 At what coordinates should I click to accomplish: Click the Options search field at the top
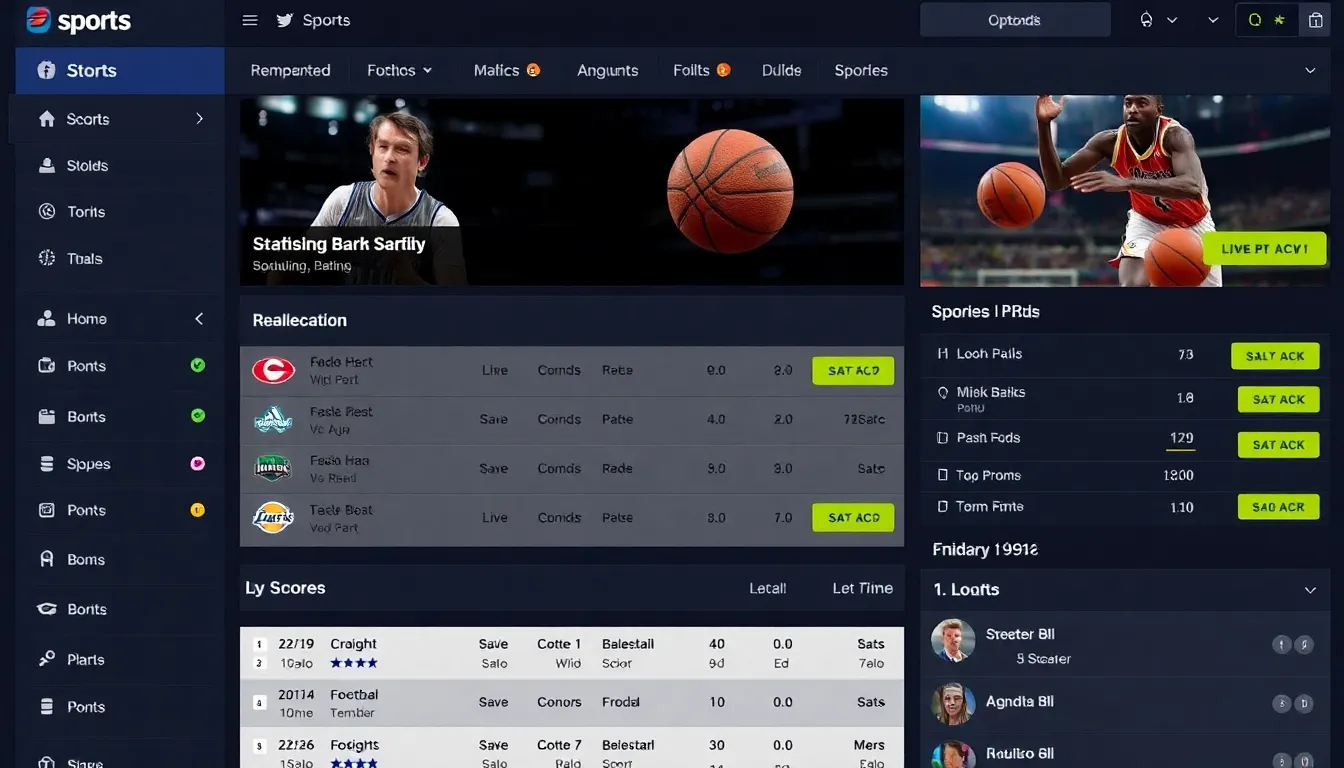1014,19
